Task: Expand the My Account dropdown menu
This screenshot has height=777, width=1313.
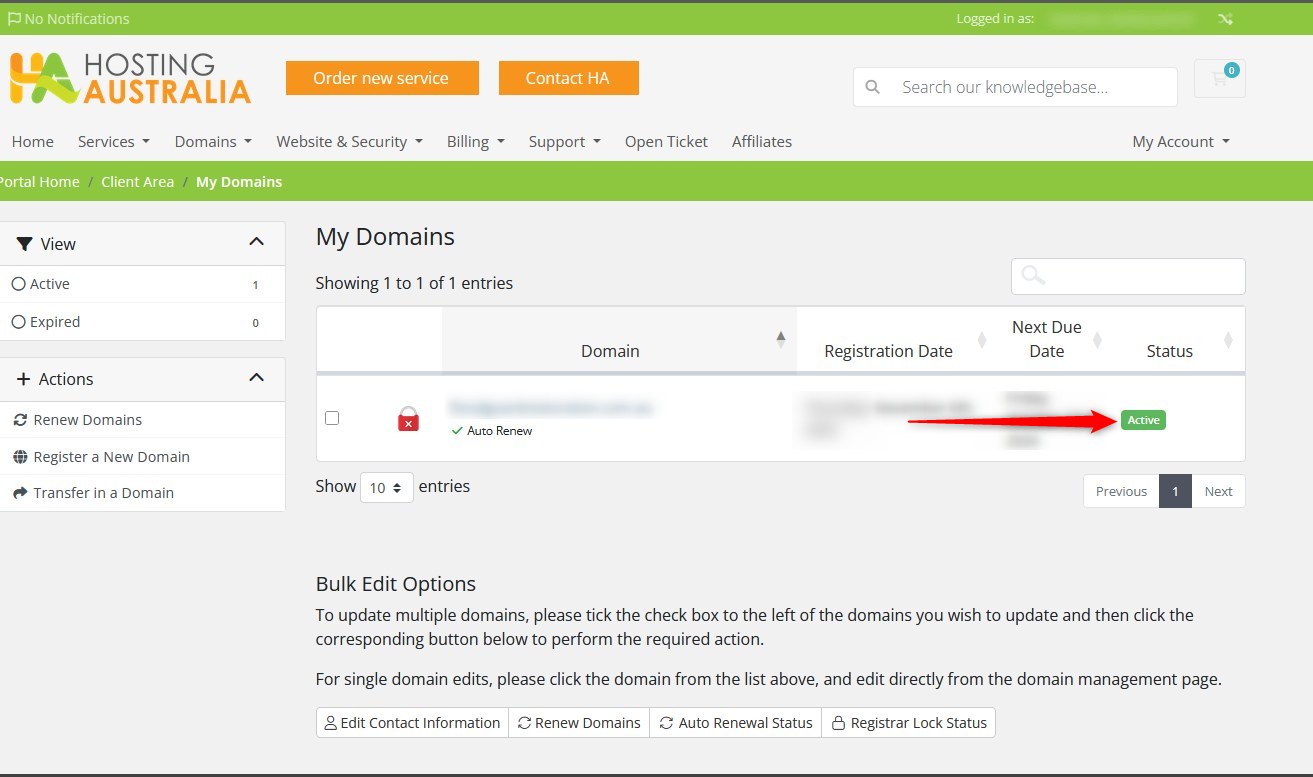Action: 1180,142
